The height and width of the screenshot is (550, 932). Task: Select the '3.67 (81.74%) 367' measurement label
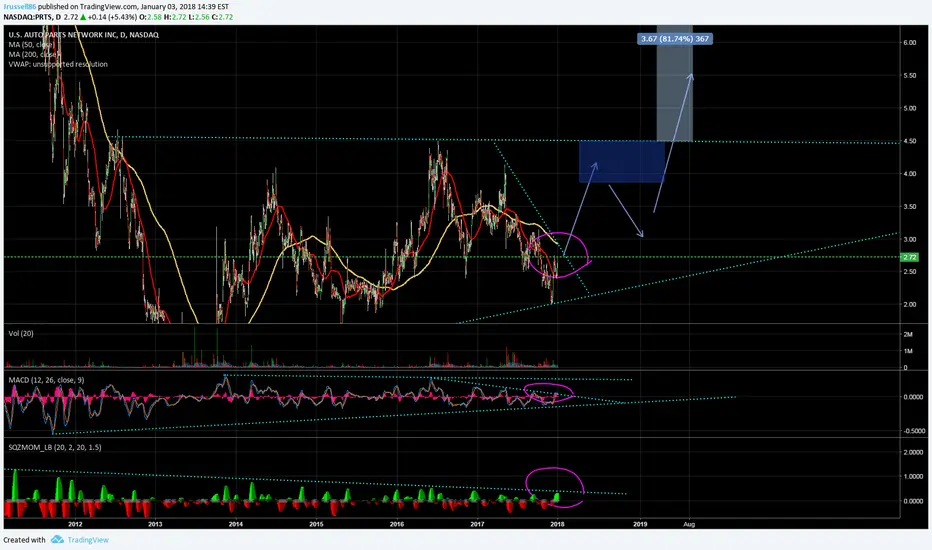point(675,39)
